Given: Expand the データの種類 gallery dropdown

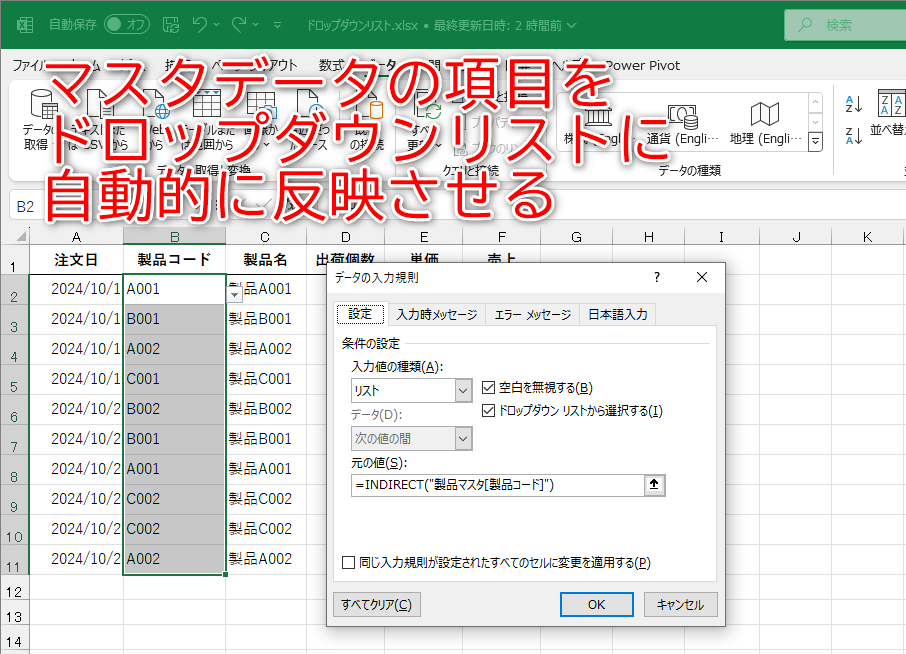Looking at the screenshot, I should click(x=814, y=141).
